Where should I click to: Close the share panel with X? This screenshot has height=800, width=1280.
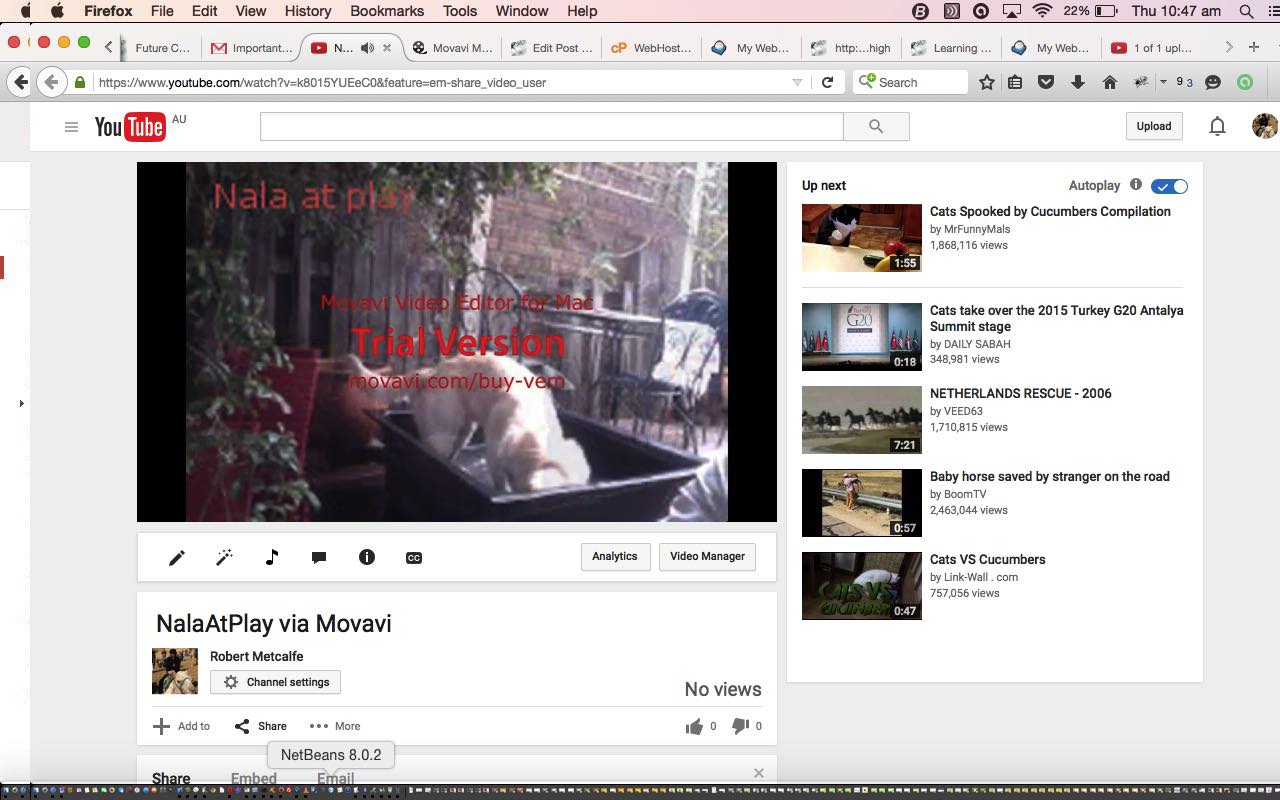759,773
